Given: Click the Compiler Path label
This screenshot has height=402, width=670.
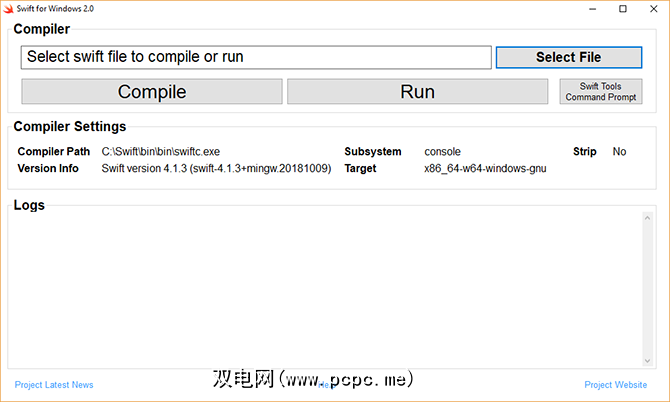Looking at the screenshot, I should click(53, 152).
